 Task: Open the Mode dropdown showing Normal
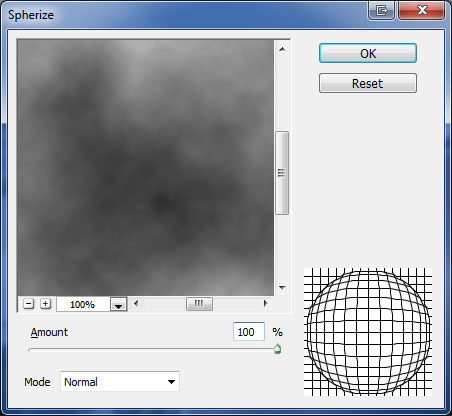pos(120,382)
